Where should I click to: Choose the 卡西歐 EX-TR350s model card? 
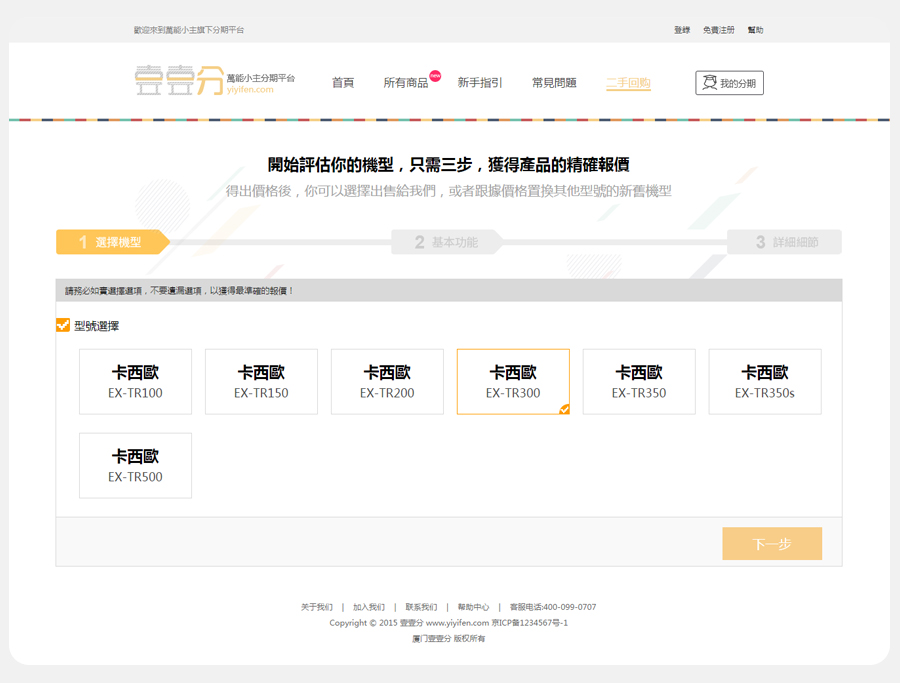click(x=765, y=382)
